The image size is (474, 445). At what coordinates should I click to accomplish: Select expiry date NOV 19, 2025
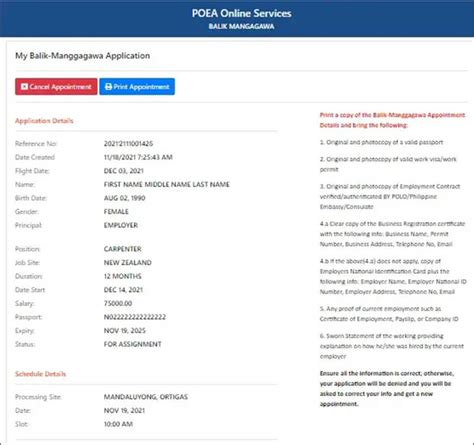[125, 331]
